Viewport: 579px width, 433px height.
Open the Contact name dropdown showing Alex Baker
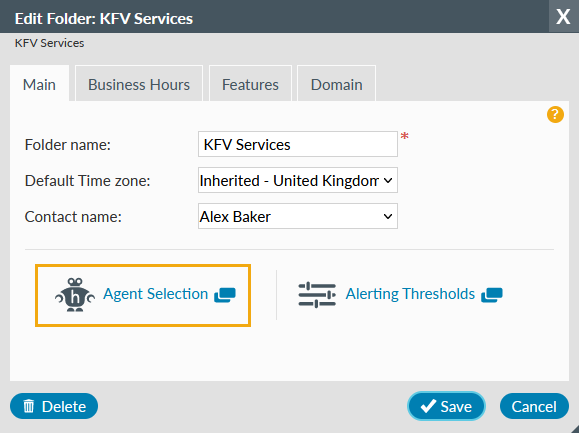[298, 216]
